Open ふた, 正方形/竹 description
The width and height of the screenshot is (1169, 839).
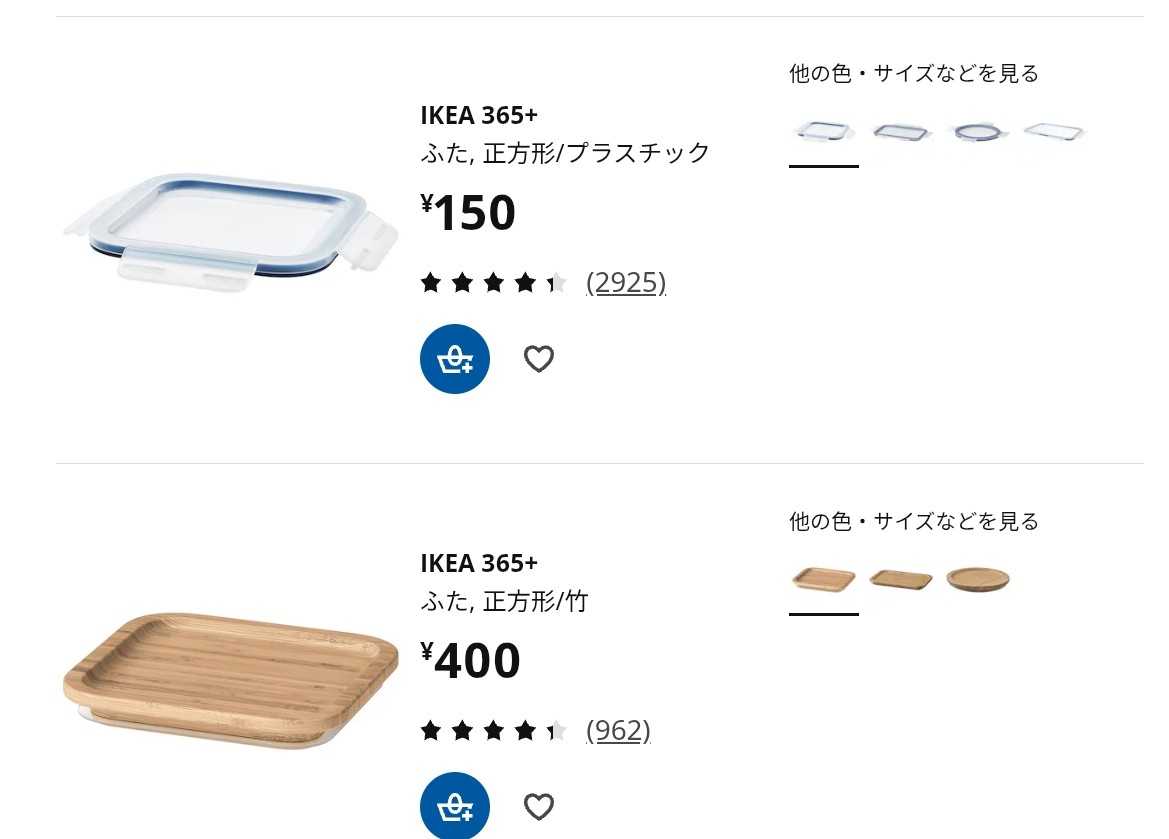(x=505, y=601)
